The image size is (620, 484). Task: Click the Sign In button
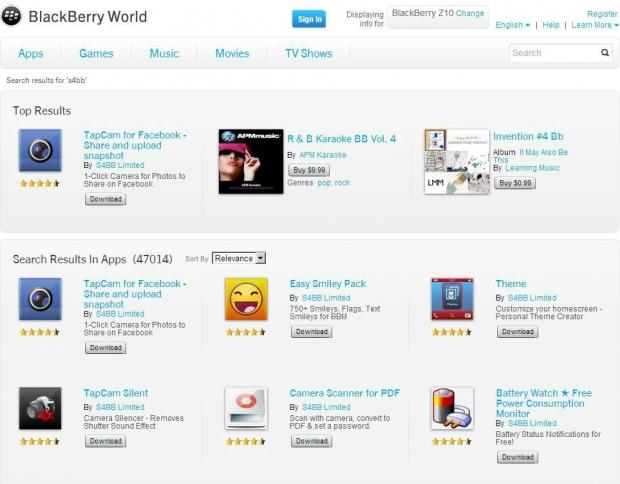pos(309,19)
